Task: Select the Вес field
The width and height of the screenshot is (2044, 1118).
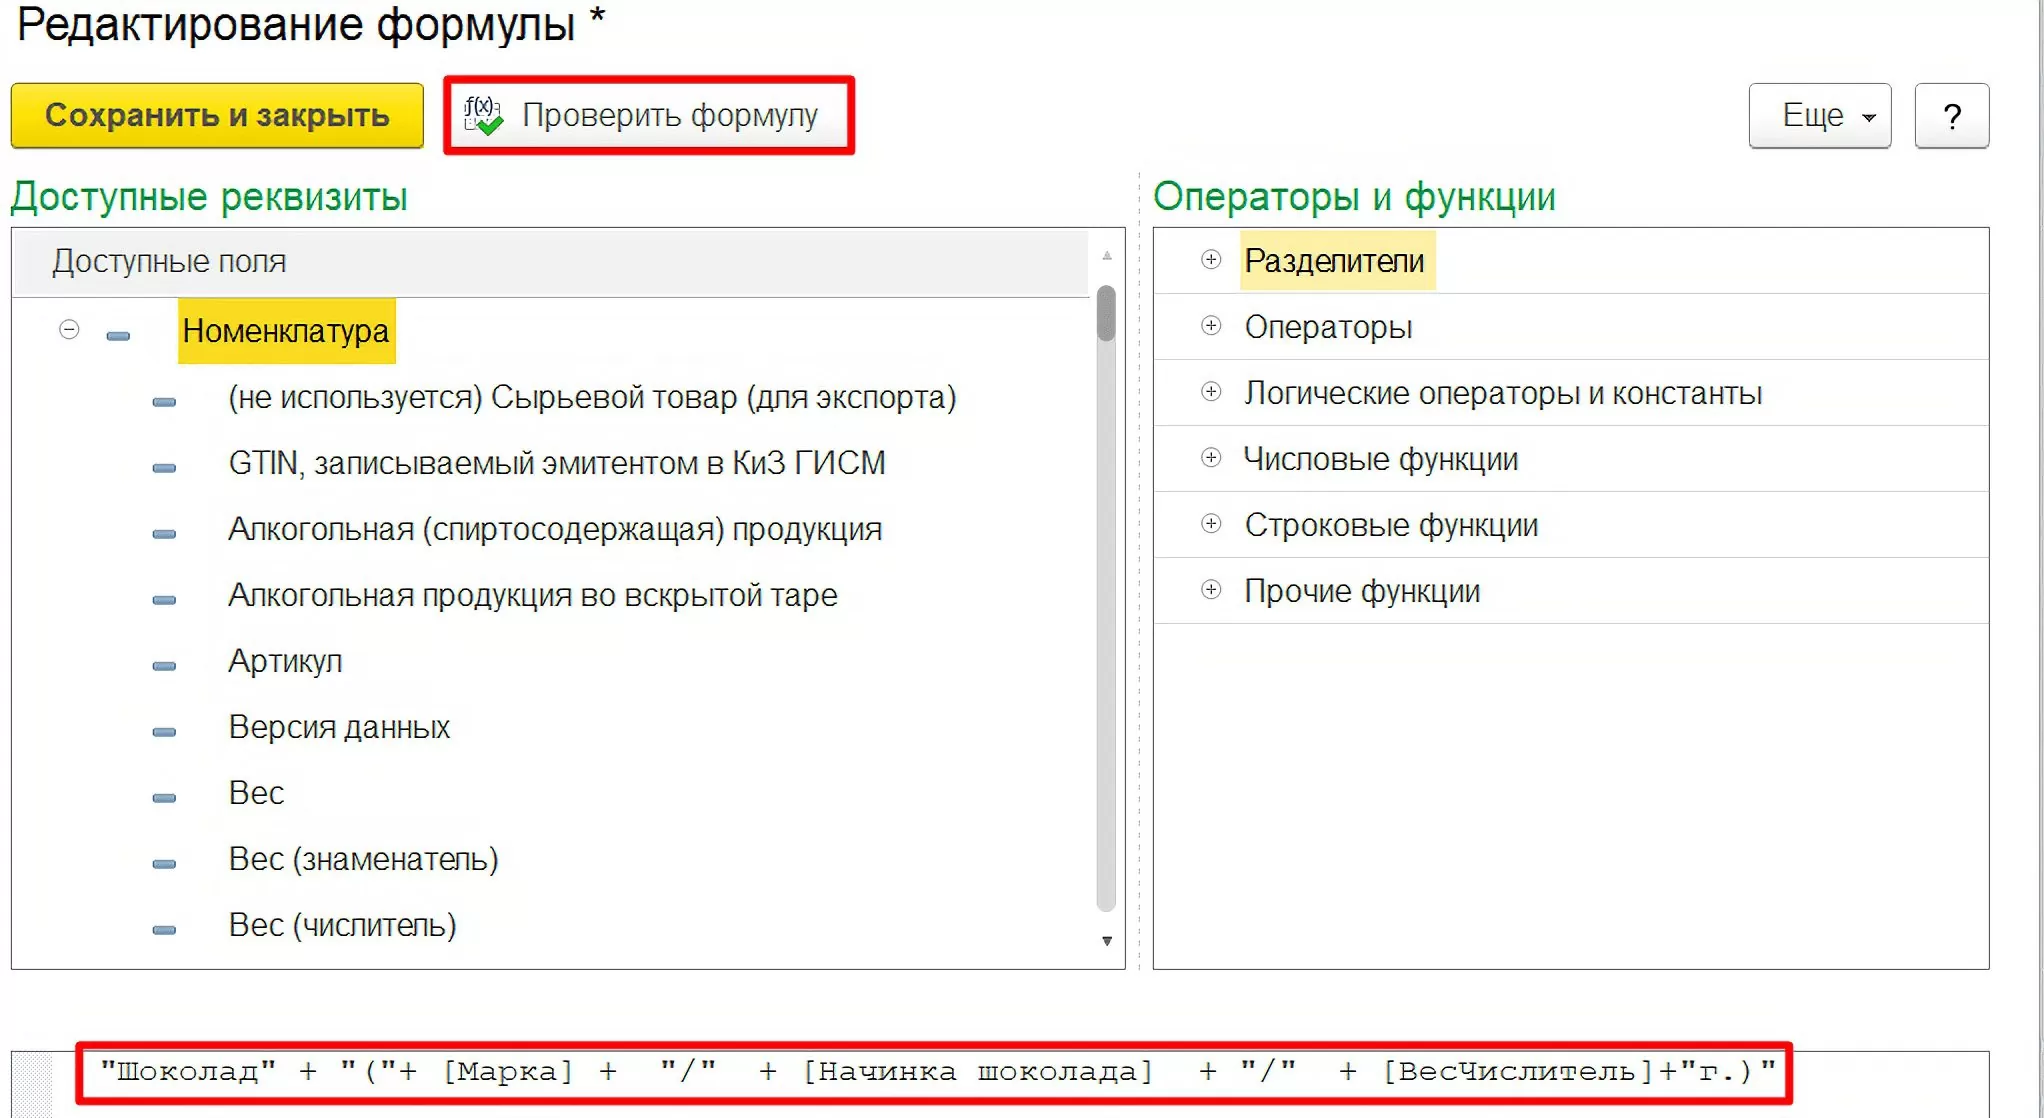Action: coord(256,793)
